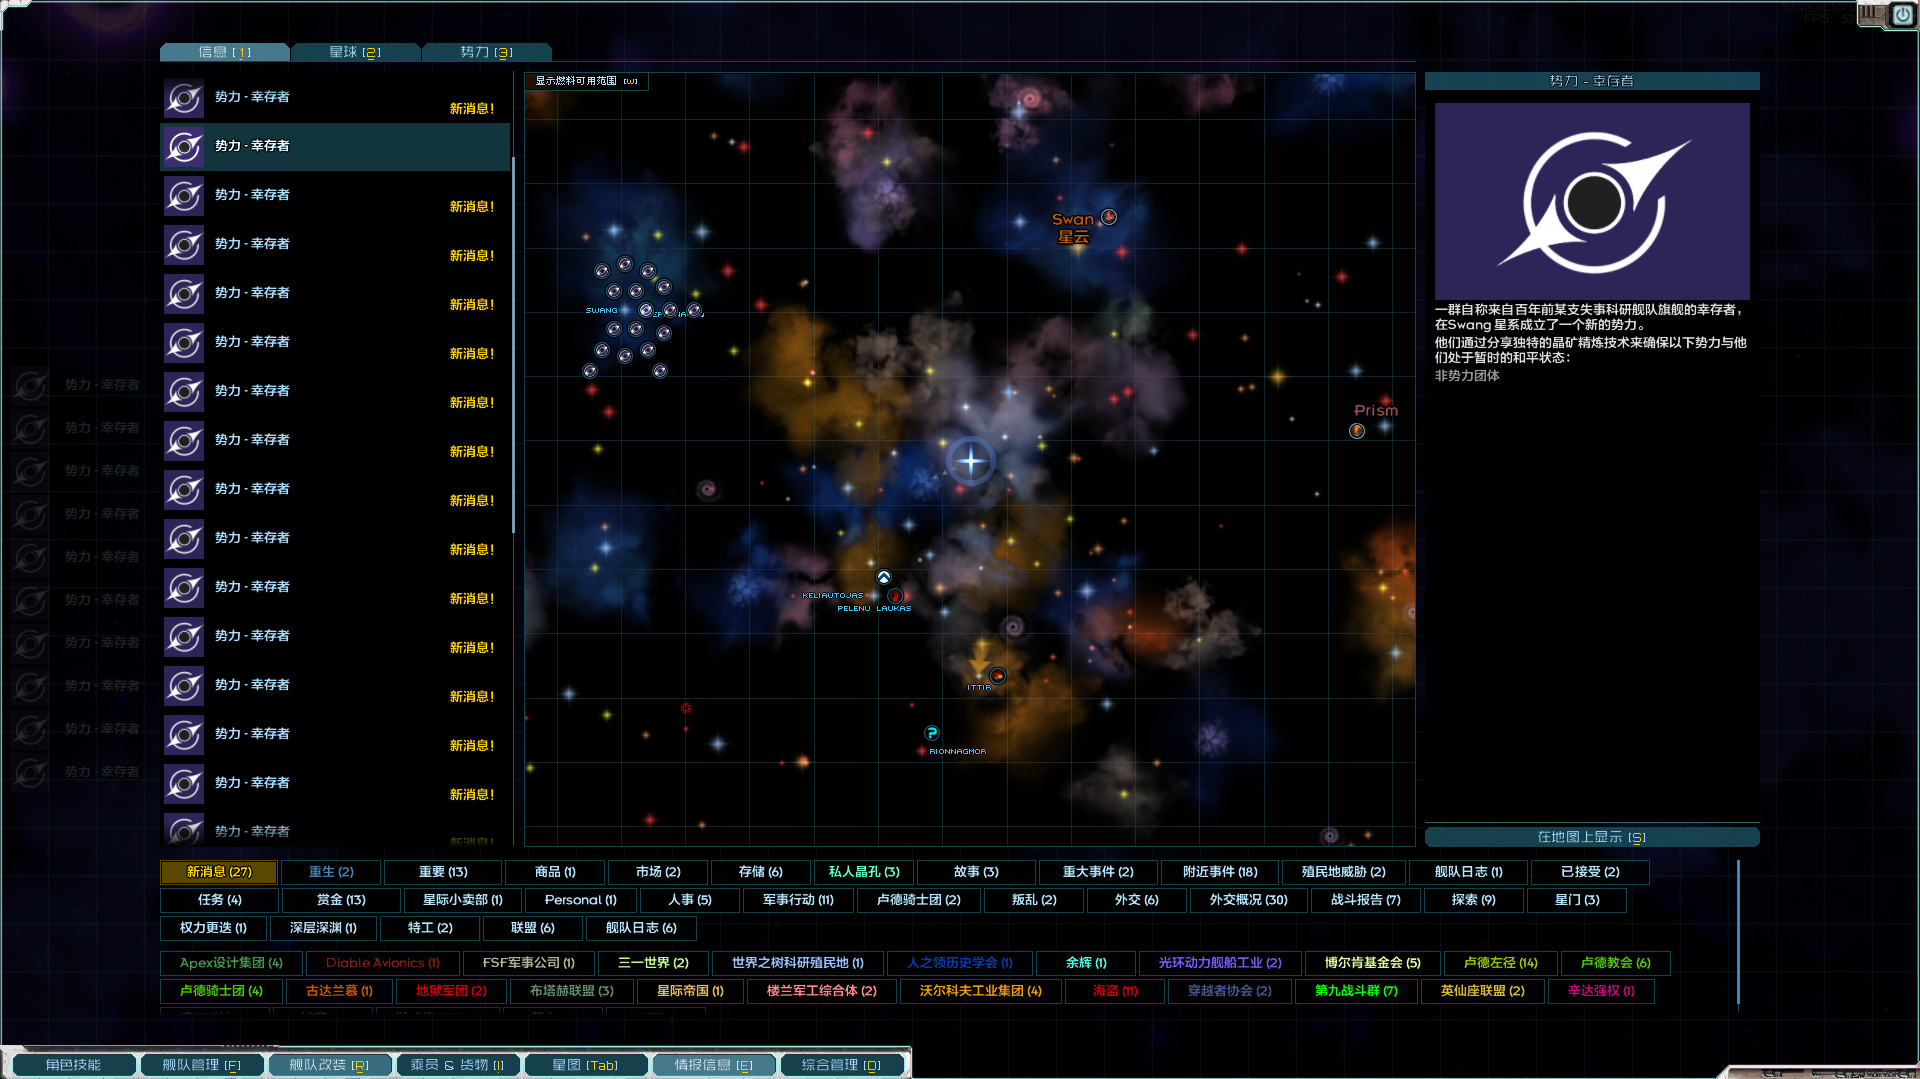Screen dimensions: 1920x1079
Task: Open the 星图 [Tab] map screen
Action: (585, 1065)
